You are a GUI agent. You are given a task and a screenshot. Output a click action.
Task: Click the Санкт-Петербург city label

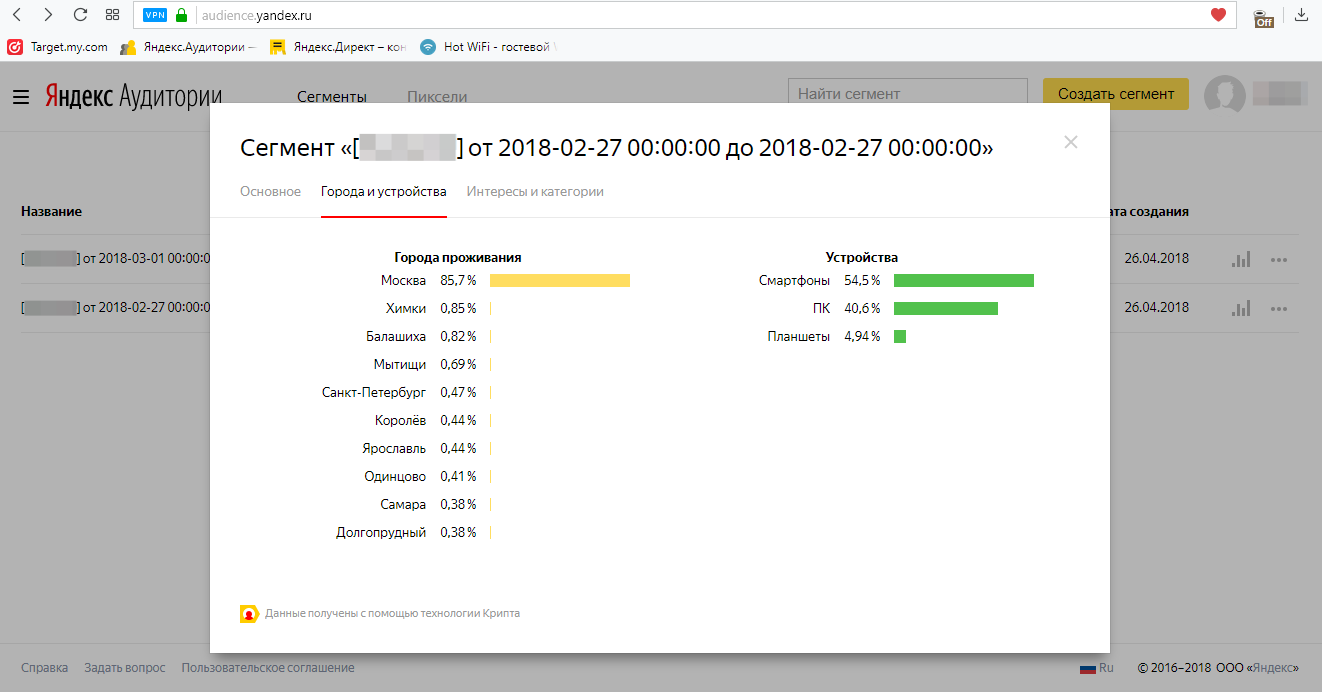(374, 392)
